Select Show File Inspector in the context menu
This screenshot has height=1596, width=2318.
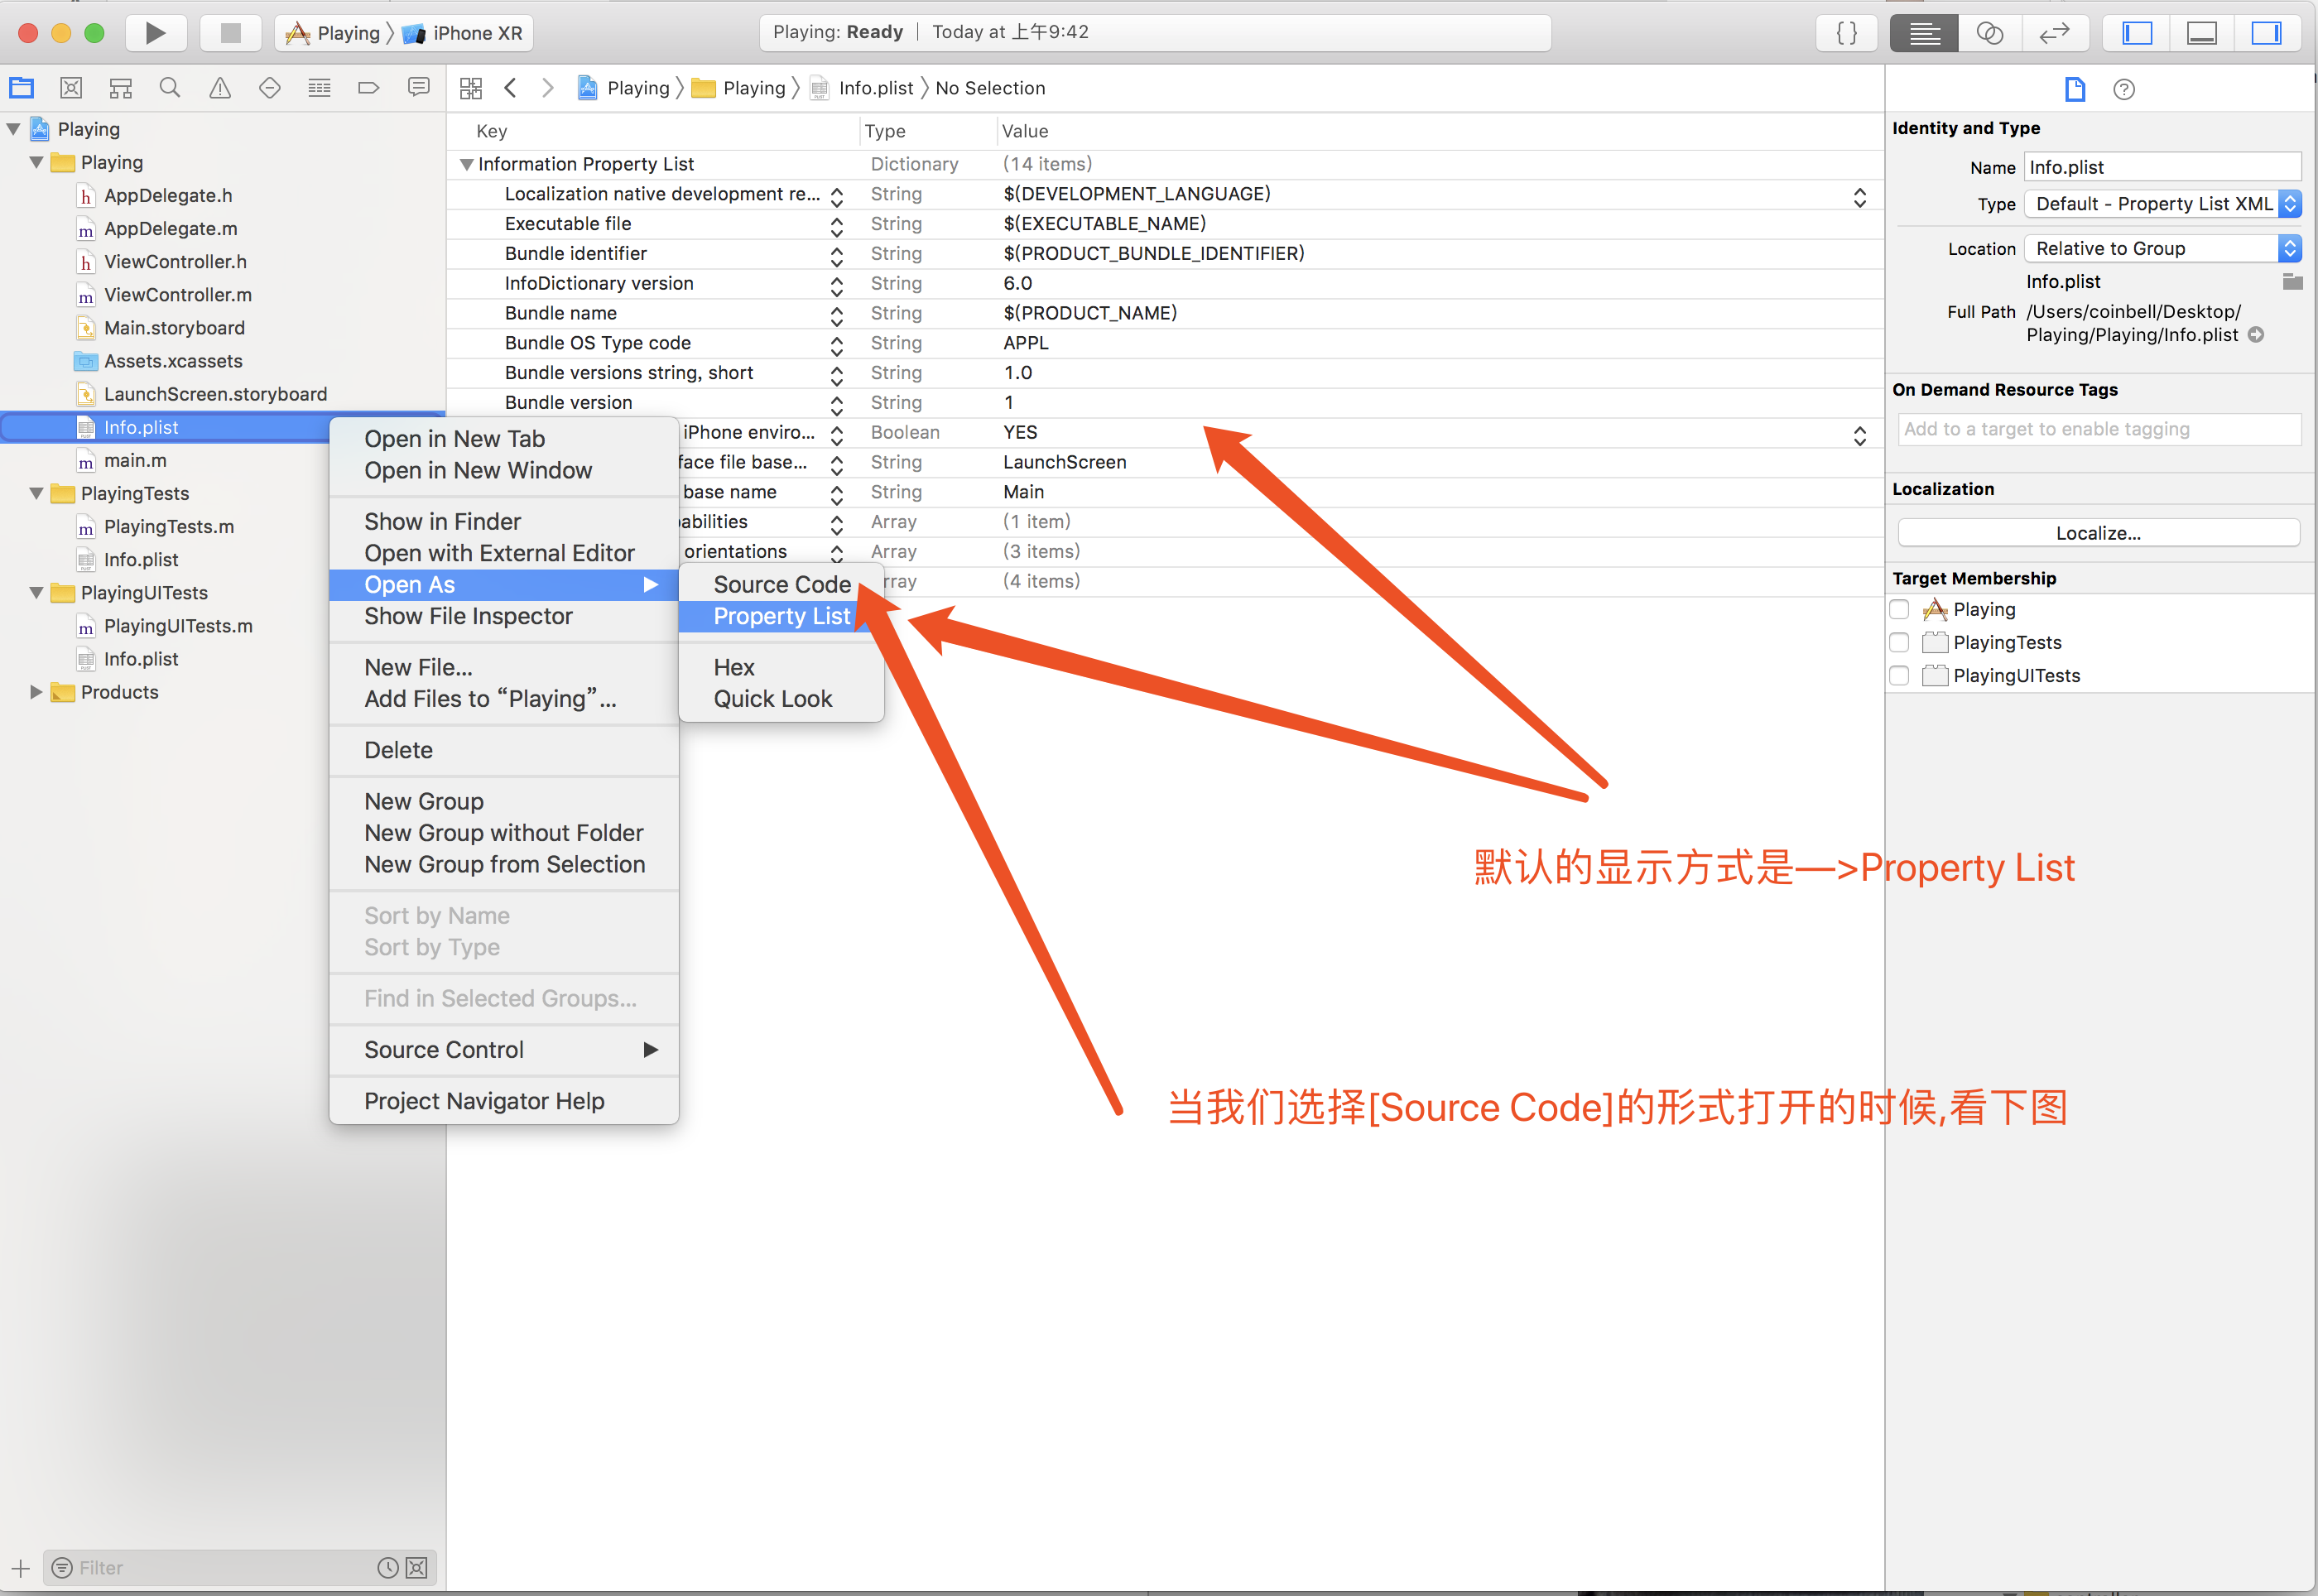pyautogui.click(x=468, y=616)
